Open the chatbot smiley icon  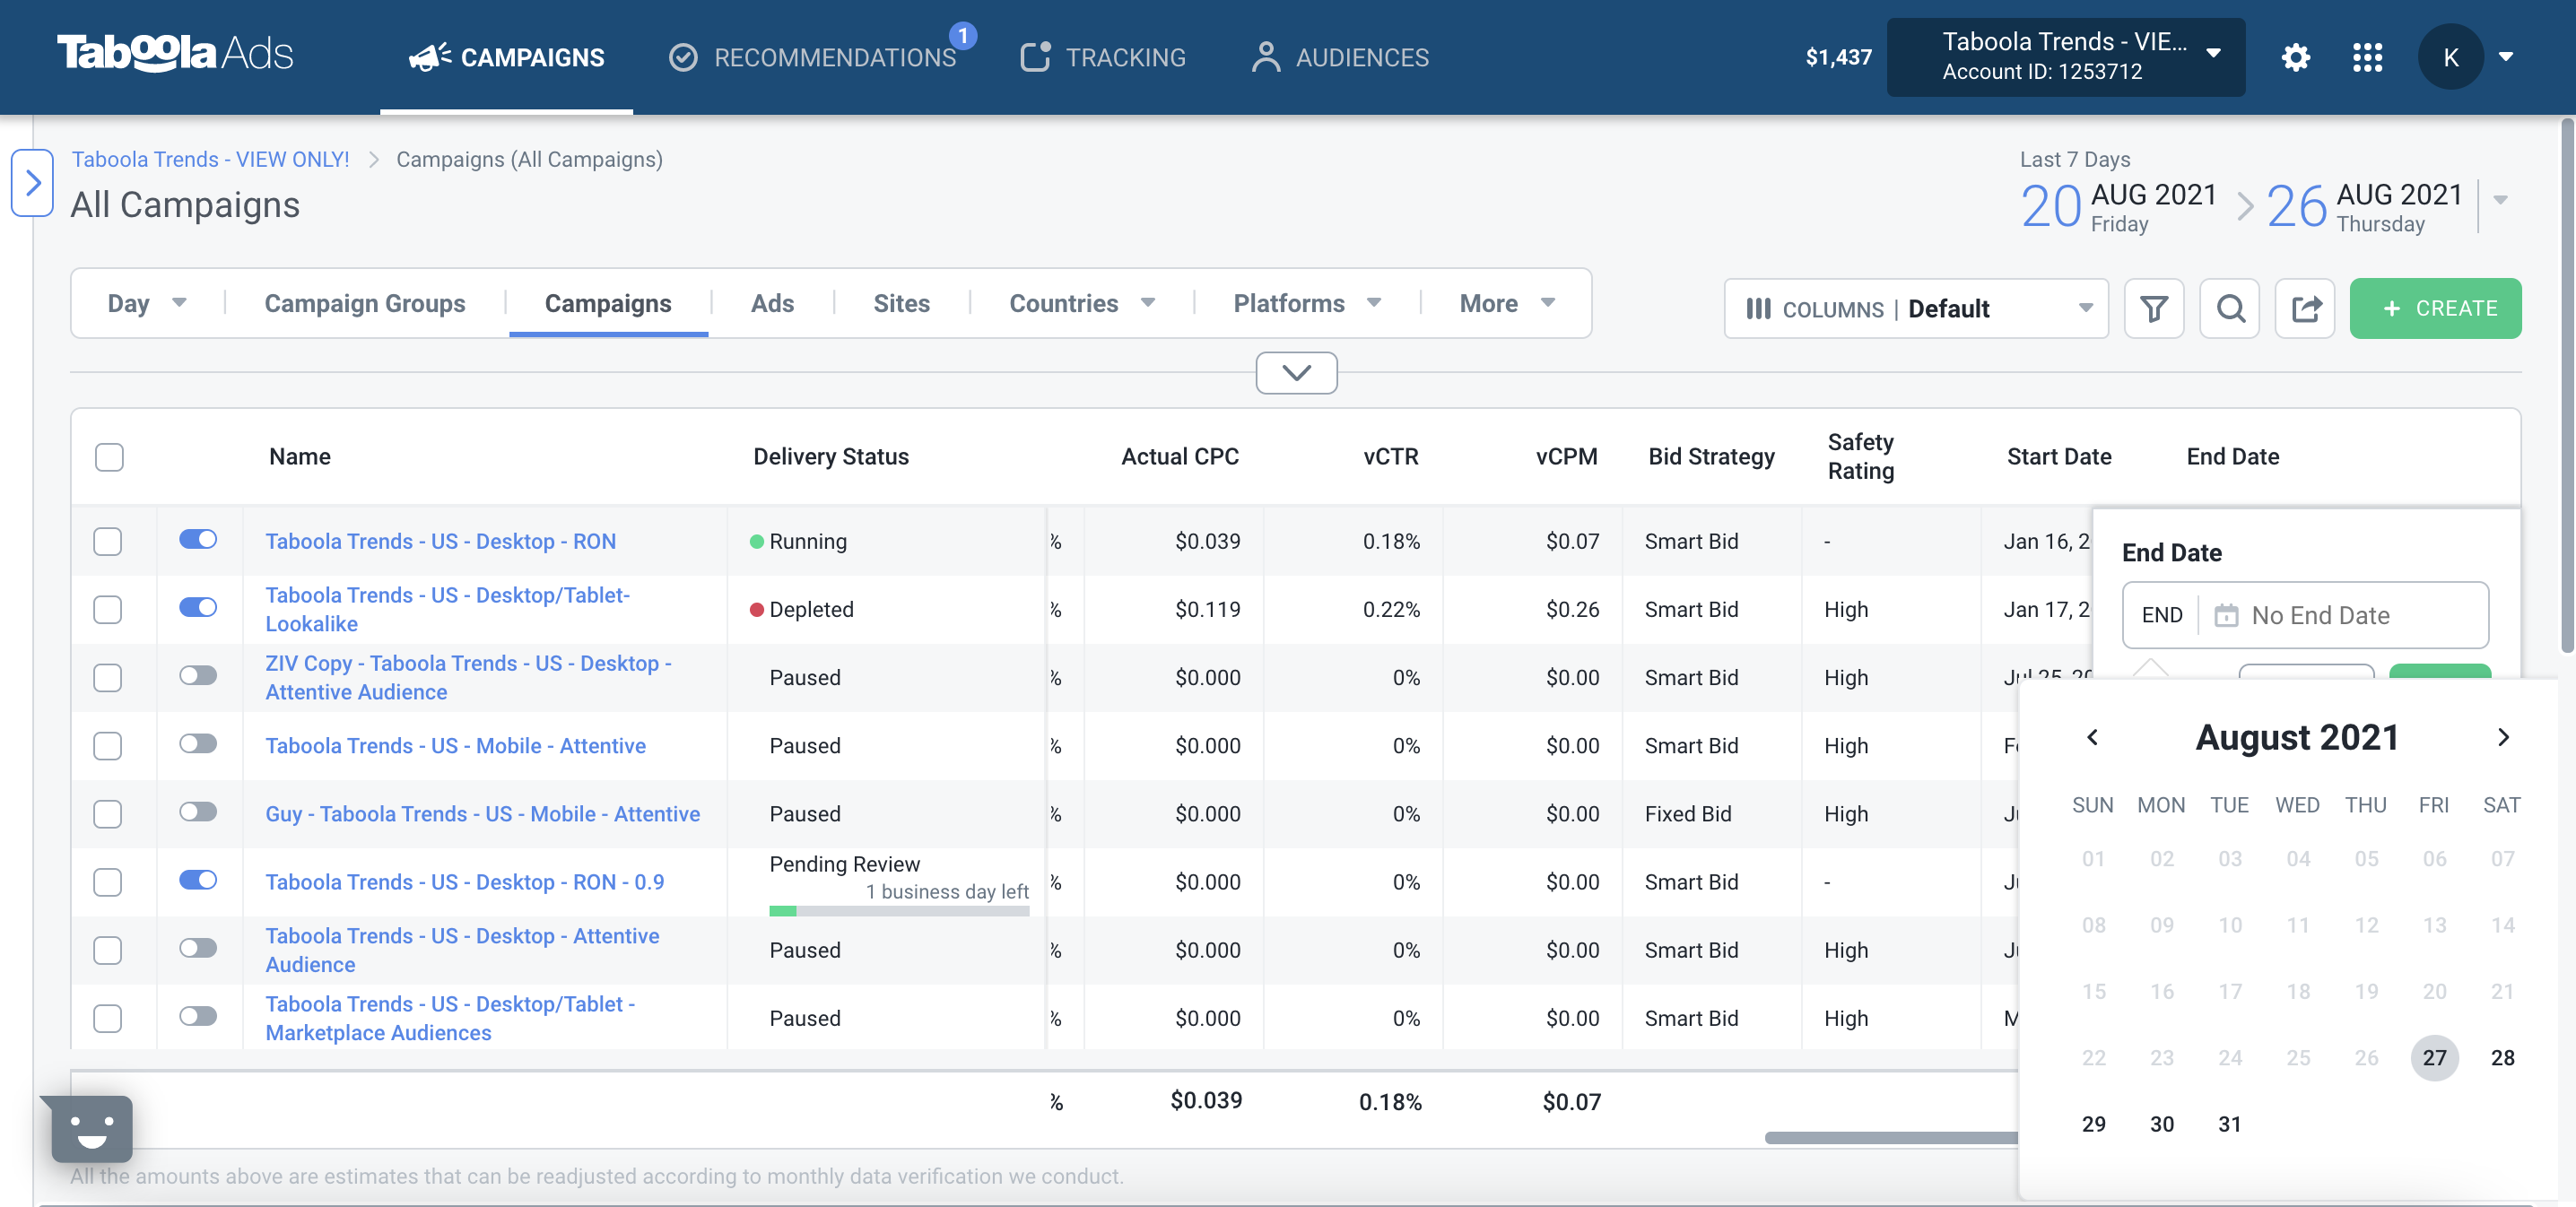pos(91,1129)
